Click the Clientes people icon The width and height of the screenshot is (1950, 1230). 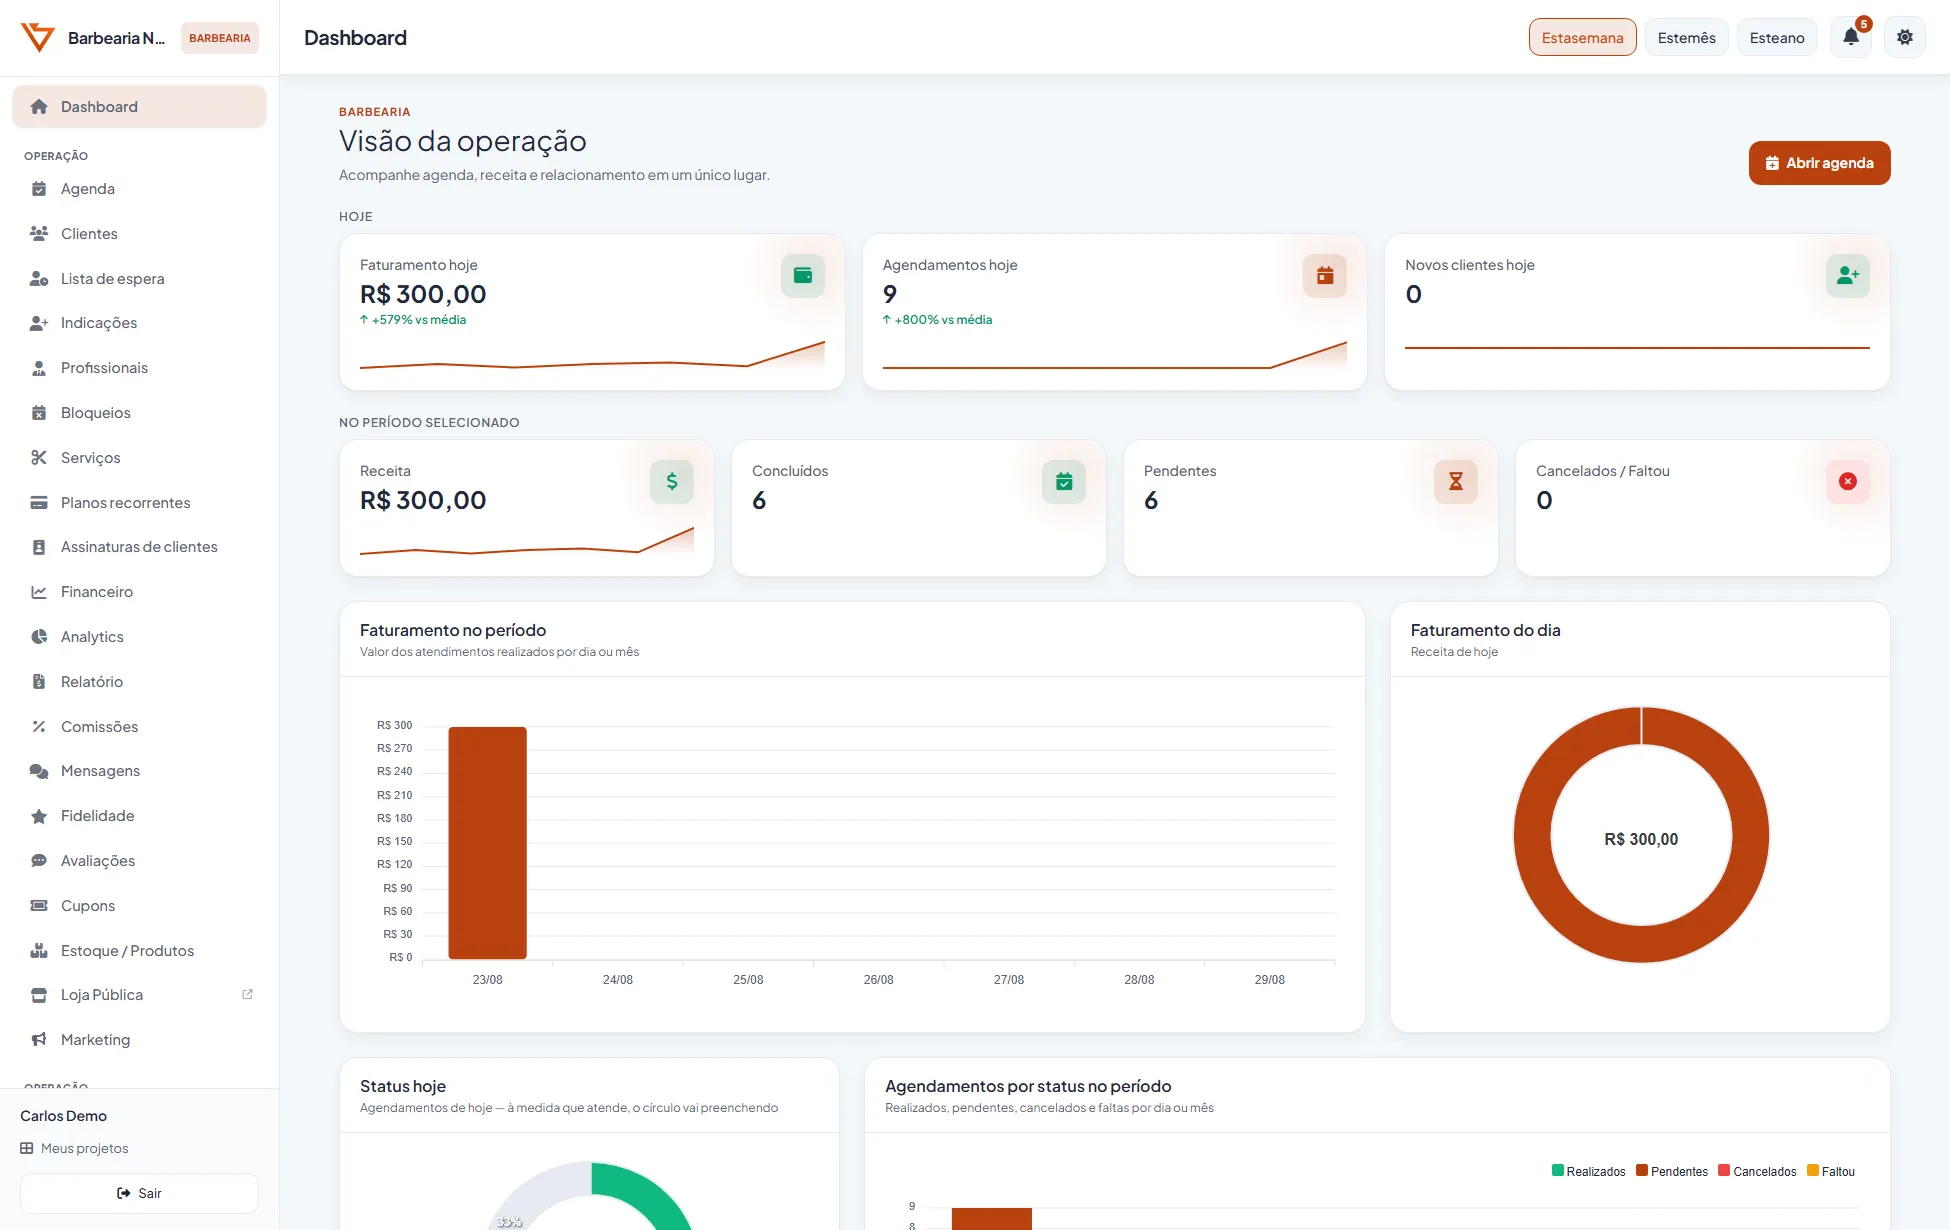(39, 234)
